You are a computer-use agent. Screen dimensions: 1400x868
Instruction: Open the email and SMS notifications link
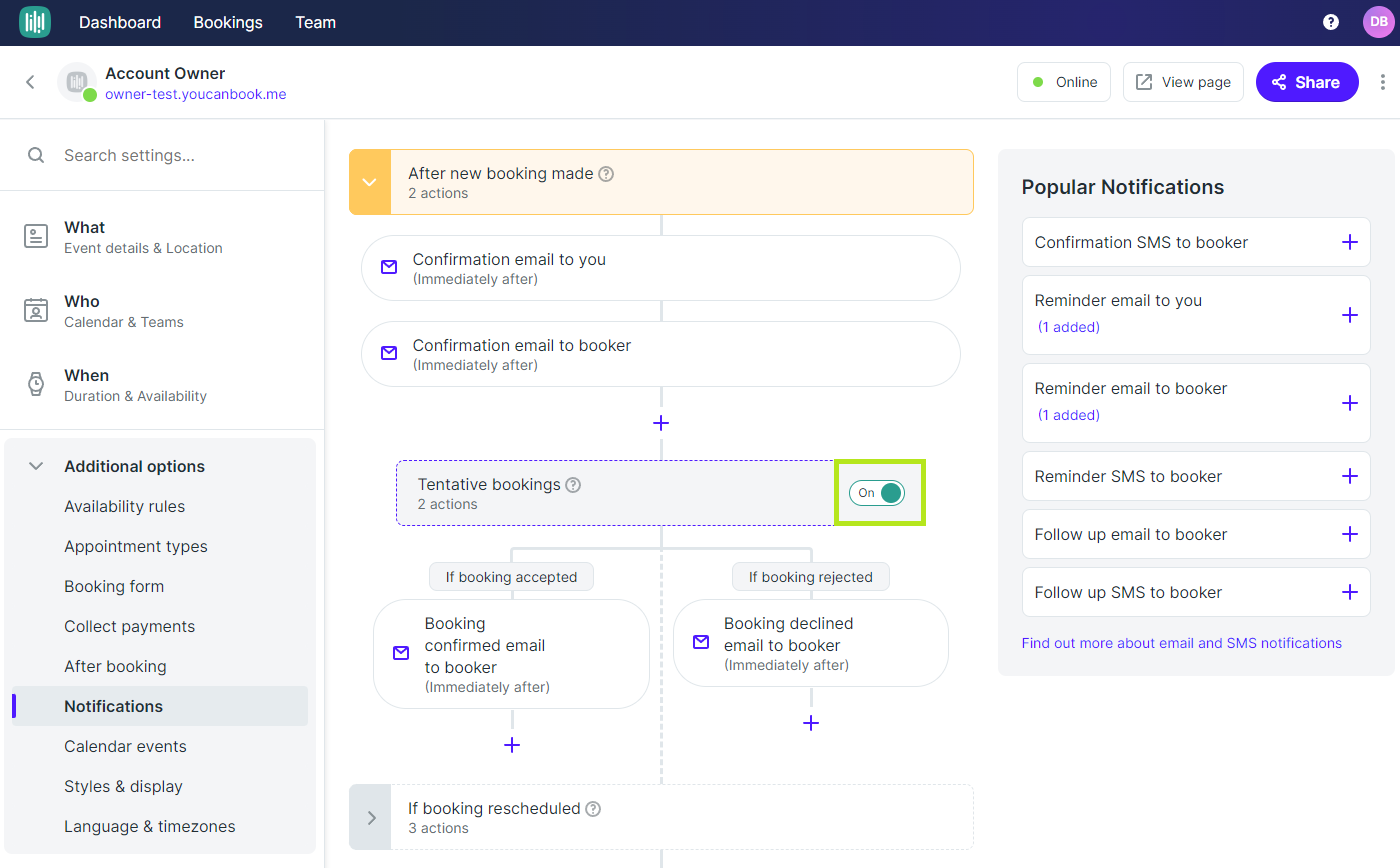pos(1182,643)
